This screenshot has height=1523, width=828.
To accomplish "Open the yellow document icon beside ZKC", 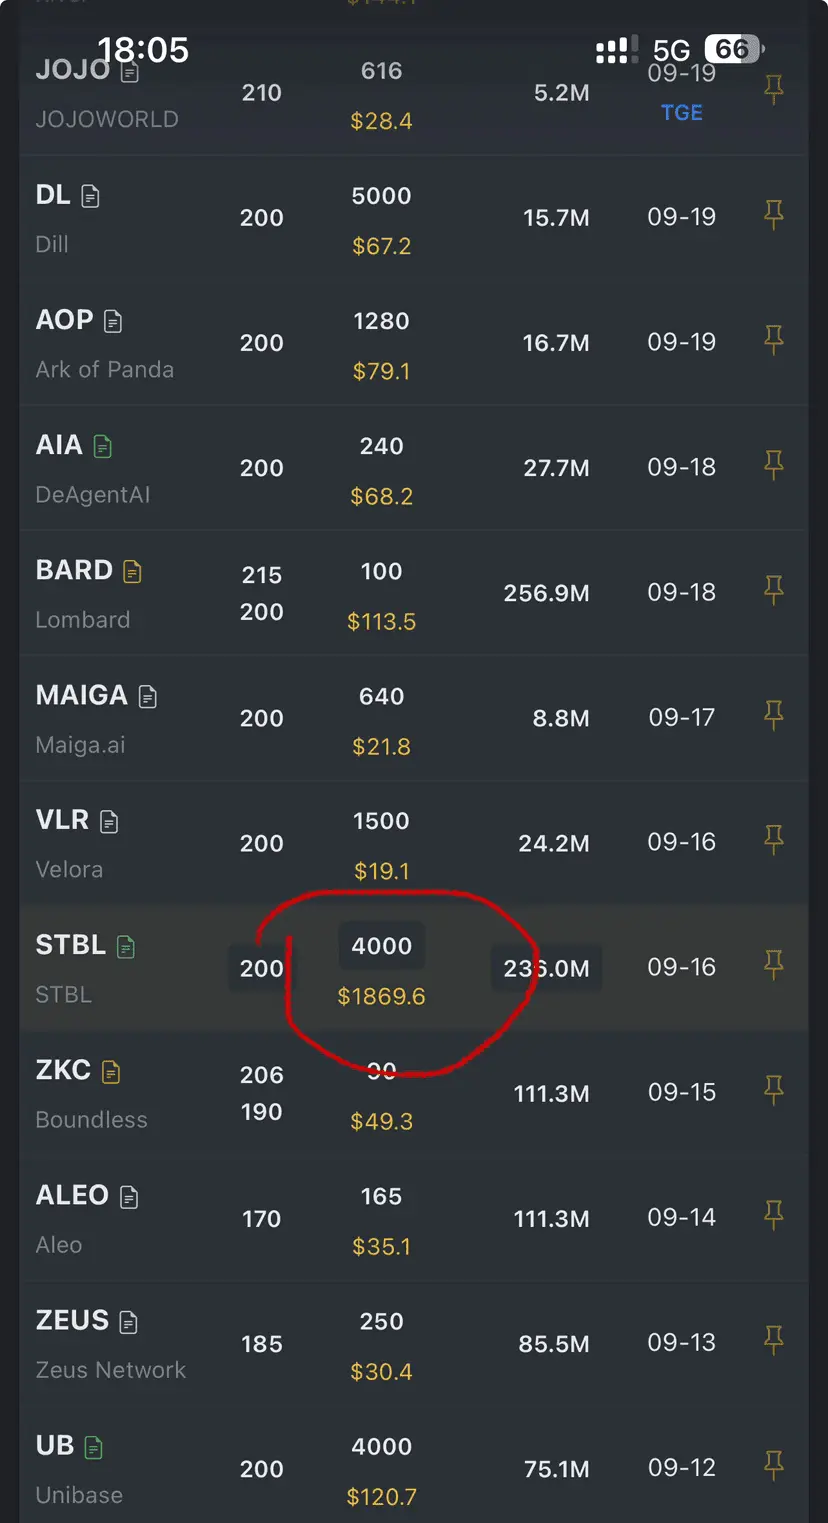I will point(111,1072).
